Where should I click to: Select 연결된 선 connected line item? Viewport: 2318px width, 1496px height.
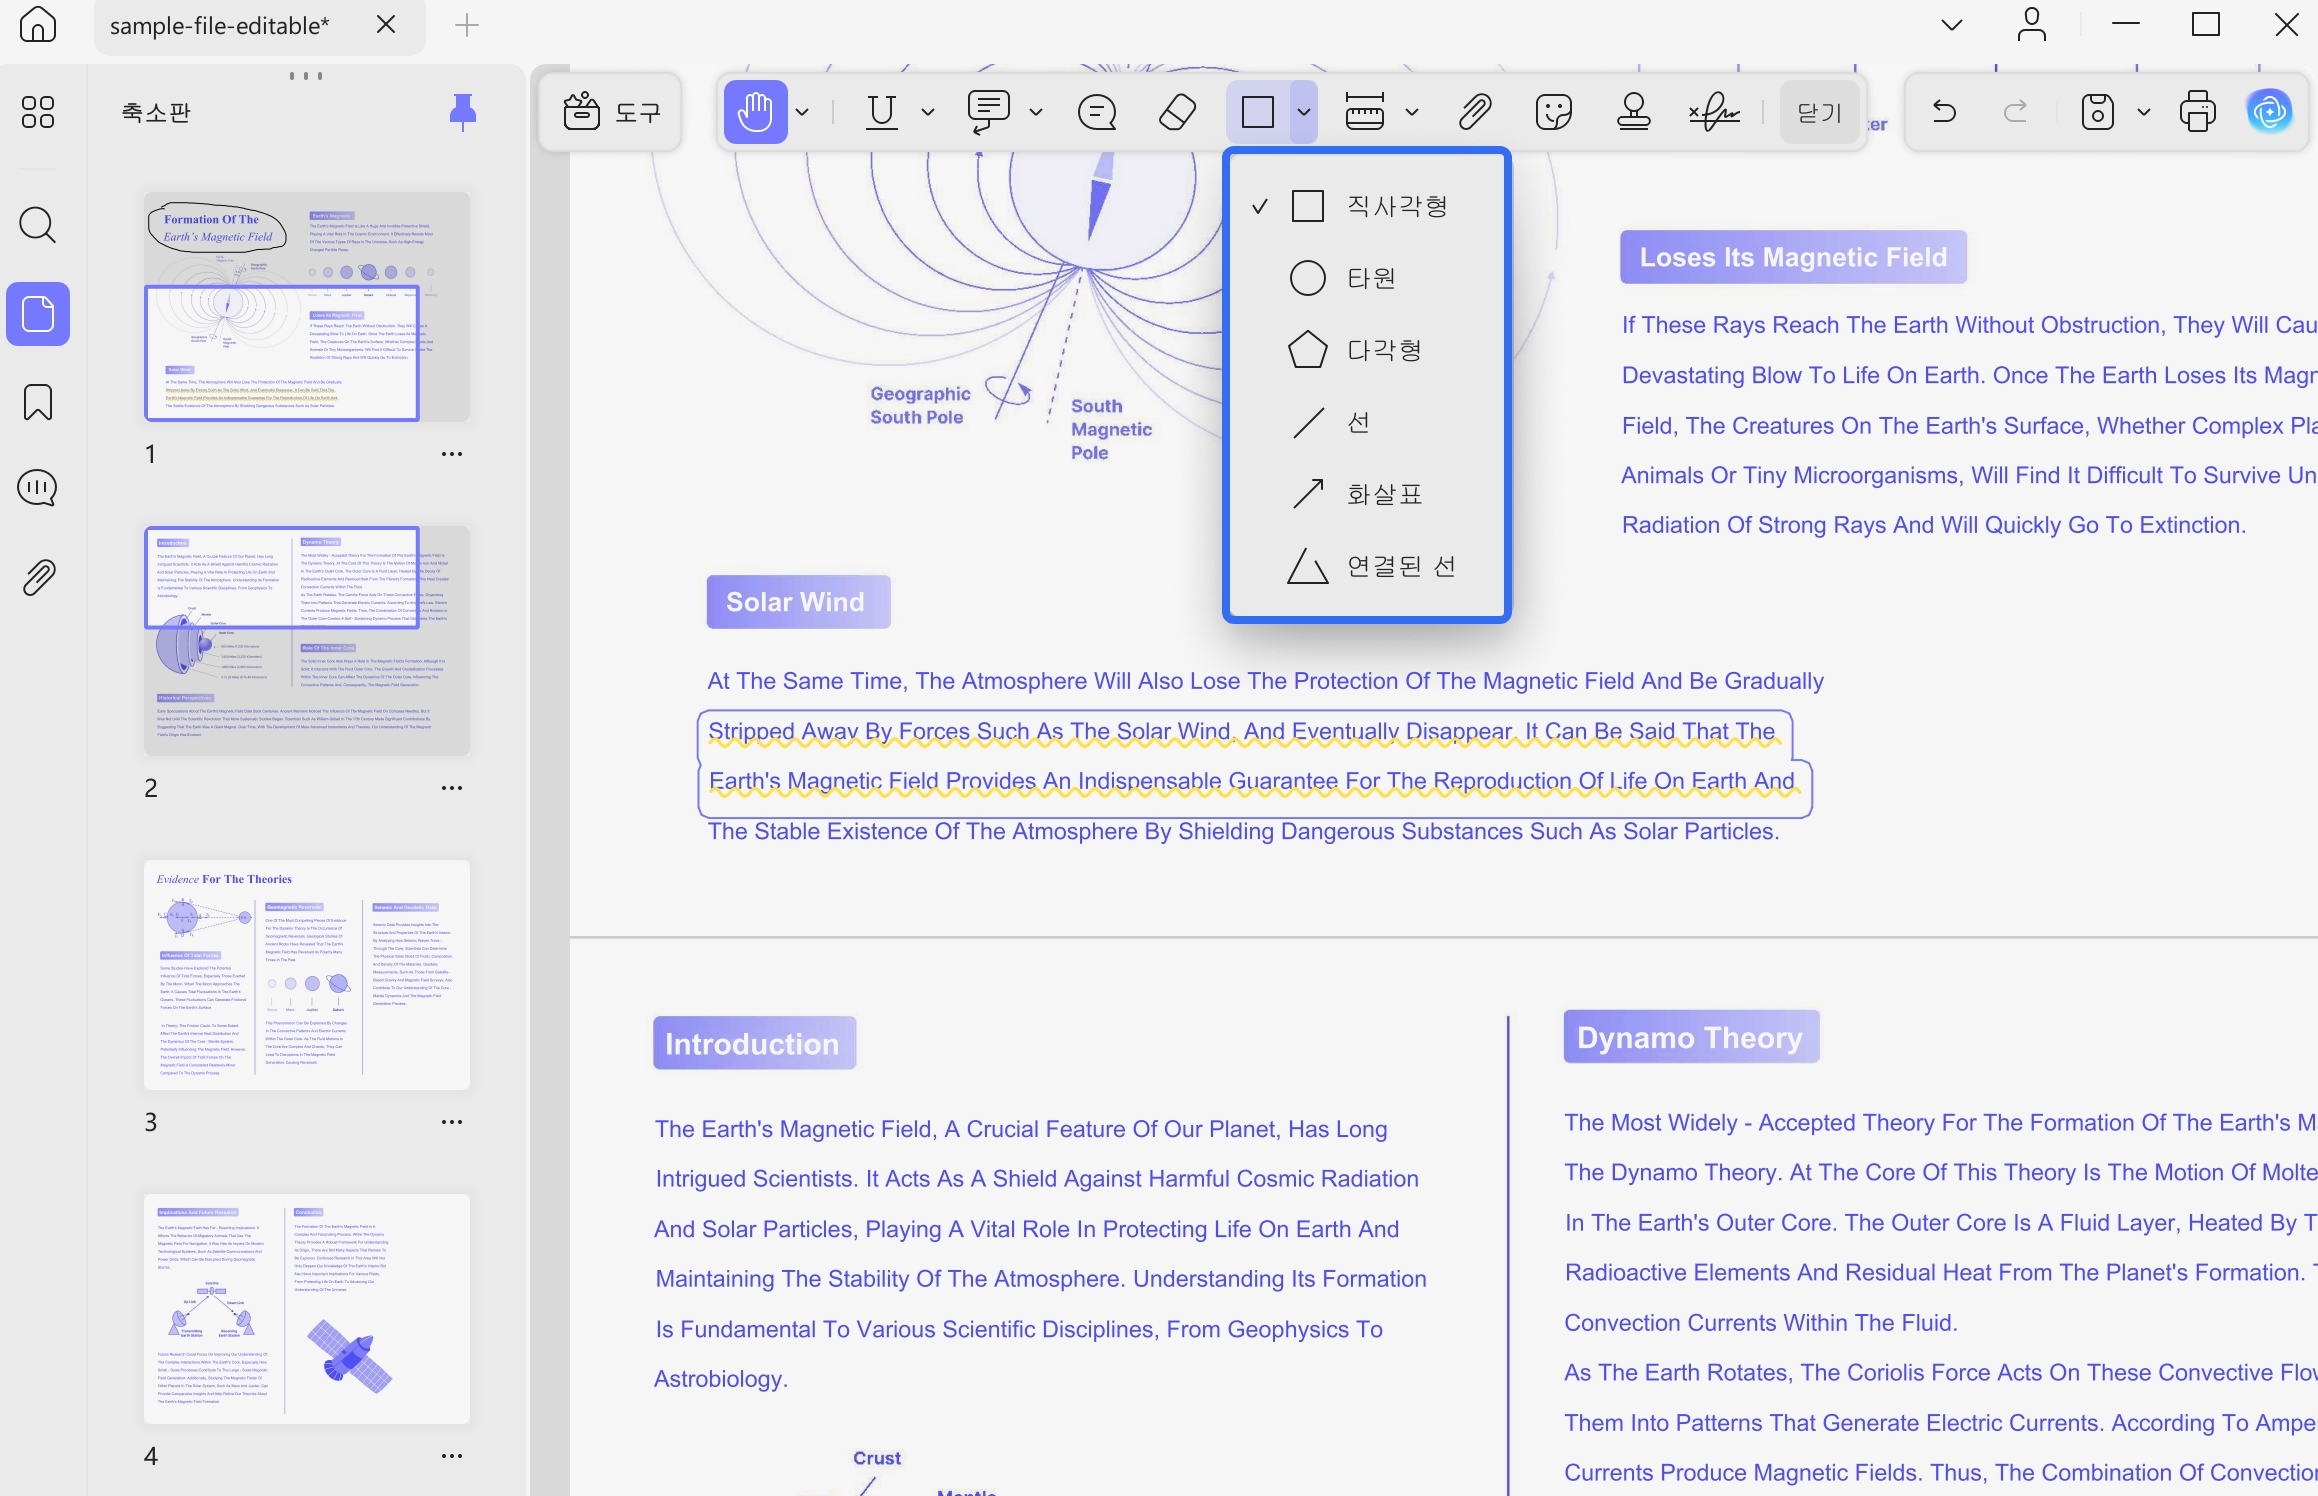[1366, 566]
